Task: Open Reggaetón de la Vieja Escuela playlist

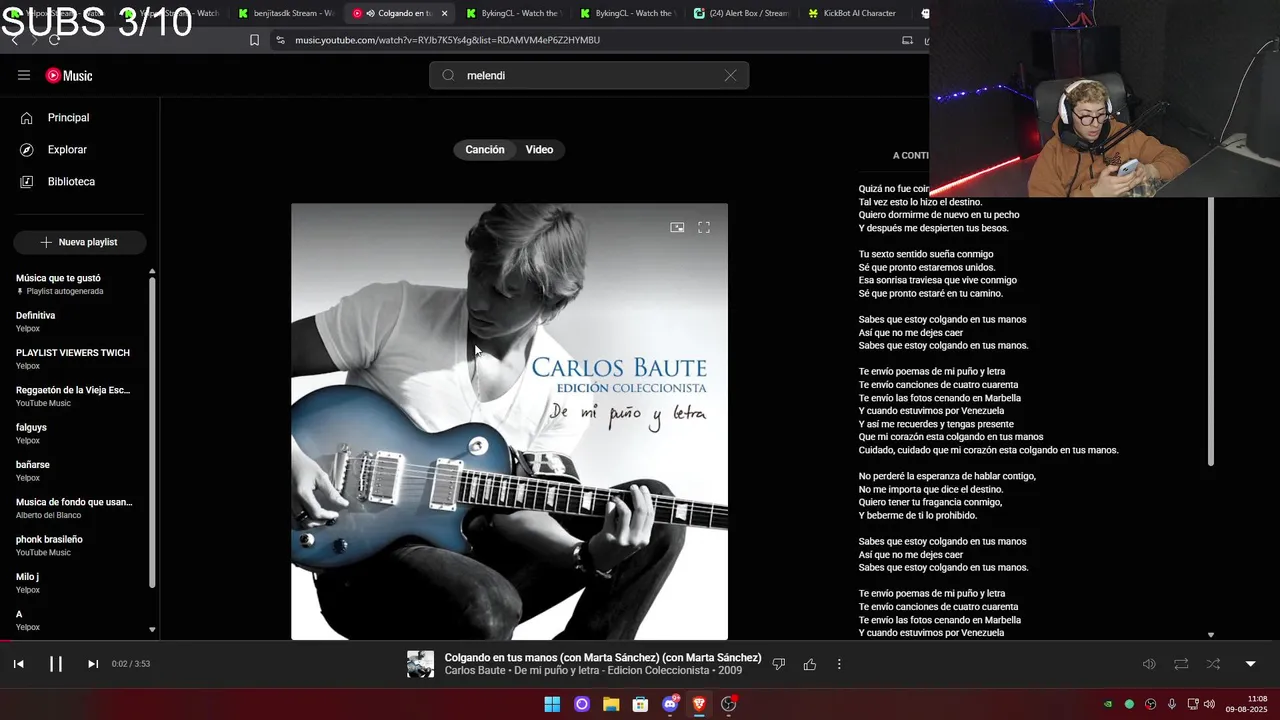Action: (x=75, y=396)
